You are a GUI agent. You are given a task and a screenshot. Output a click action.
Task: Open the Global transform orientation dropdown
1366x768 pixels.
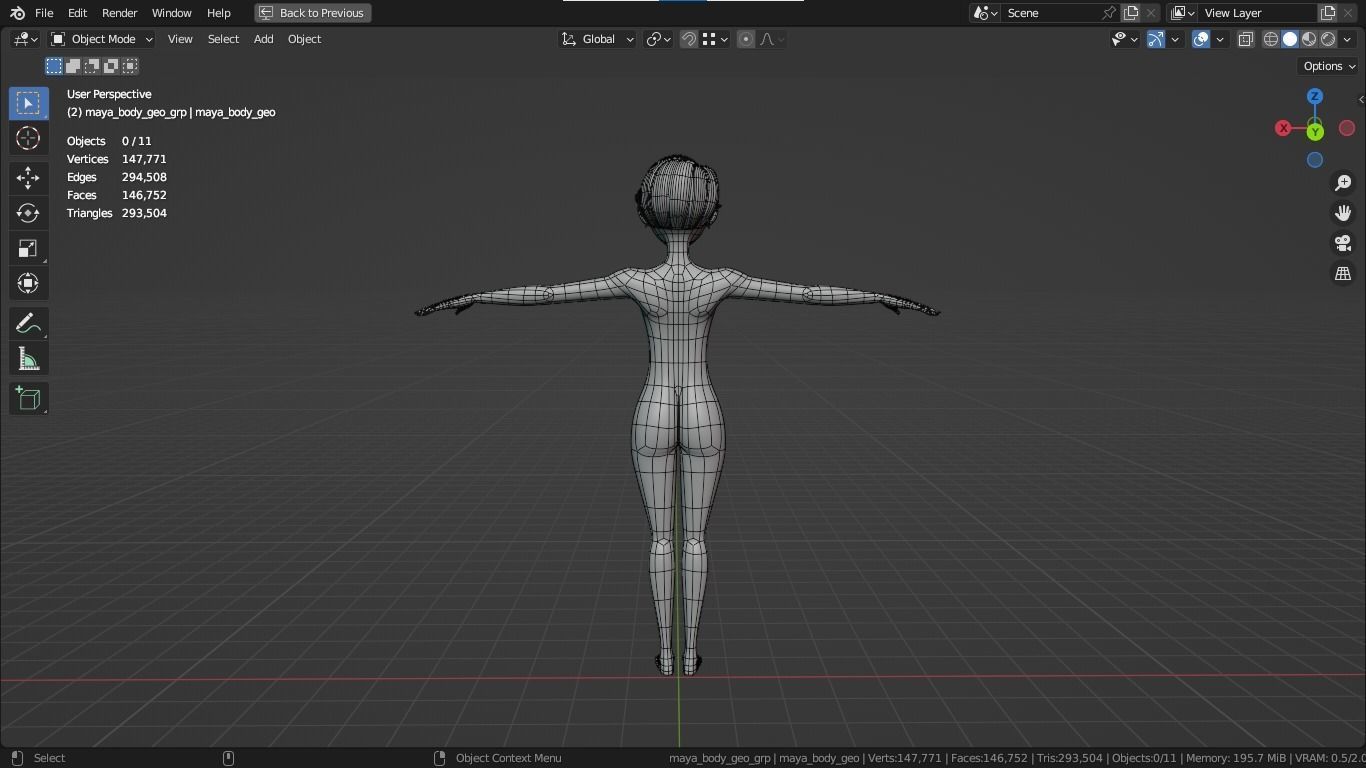tap(597, 39)
